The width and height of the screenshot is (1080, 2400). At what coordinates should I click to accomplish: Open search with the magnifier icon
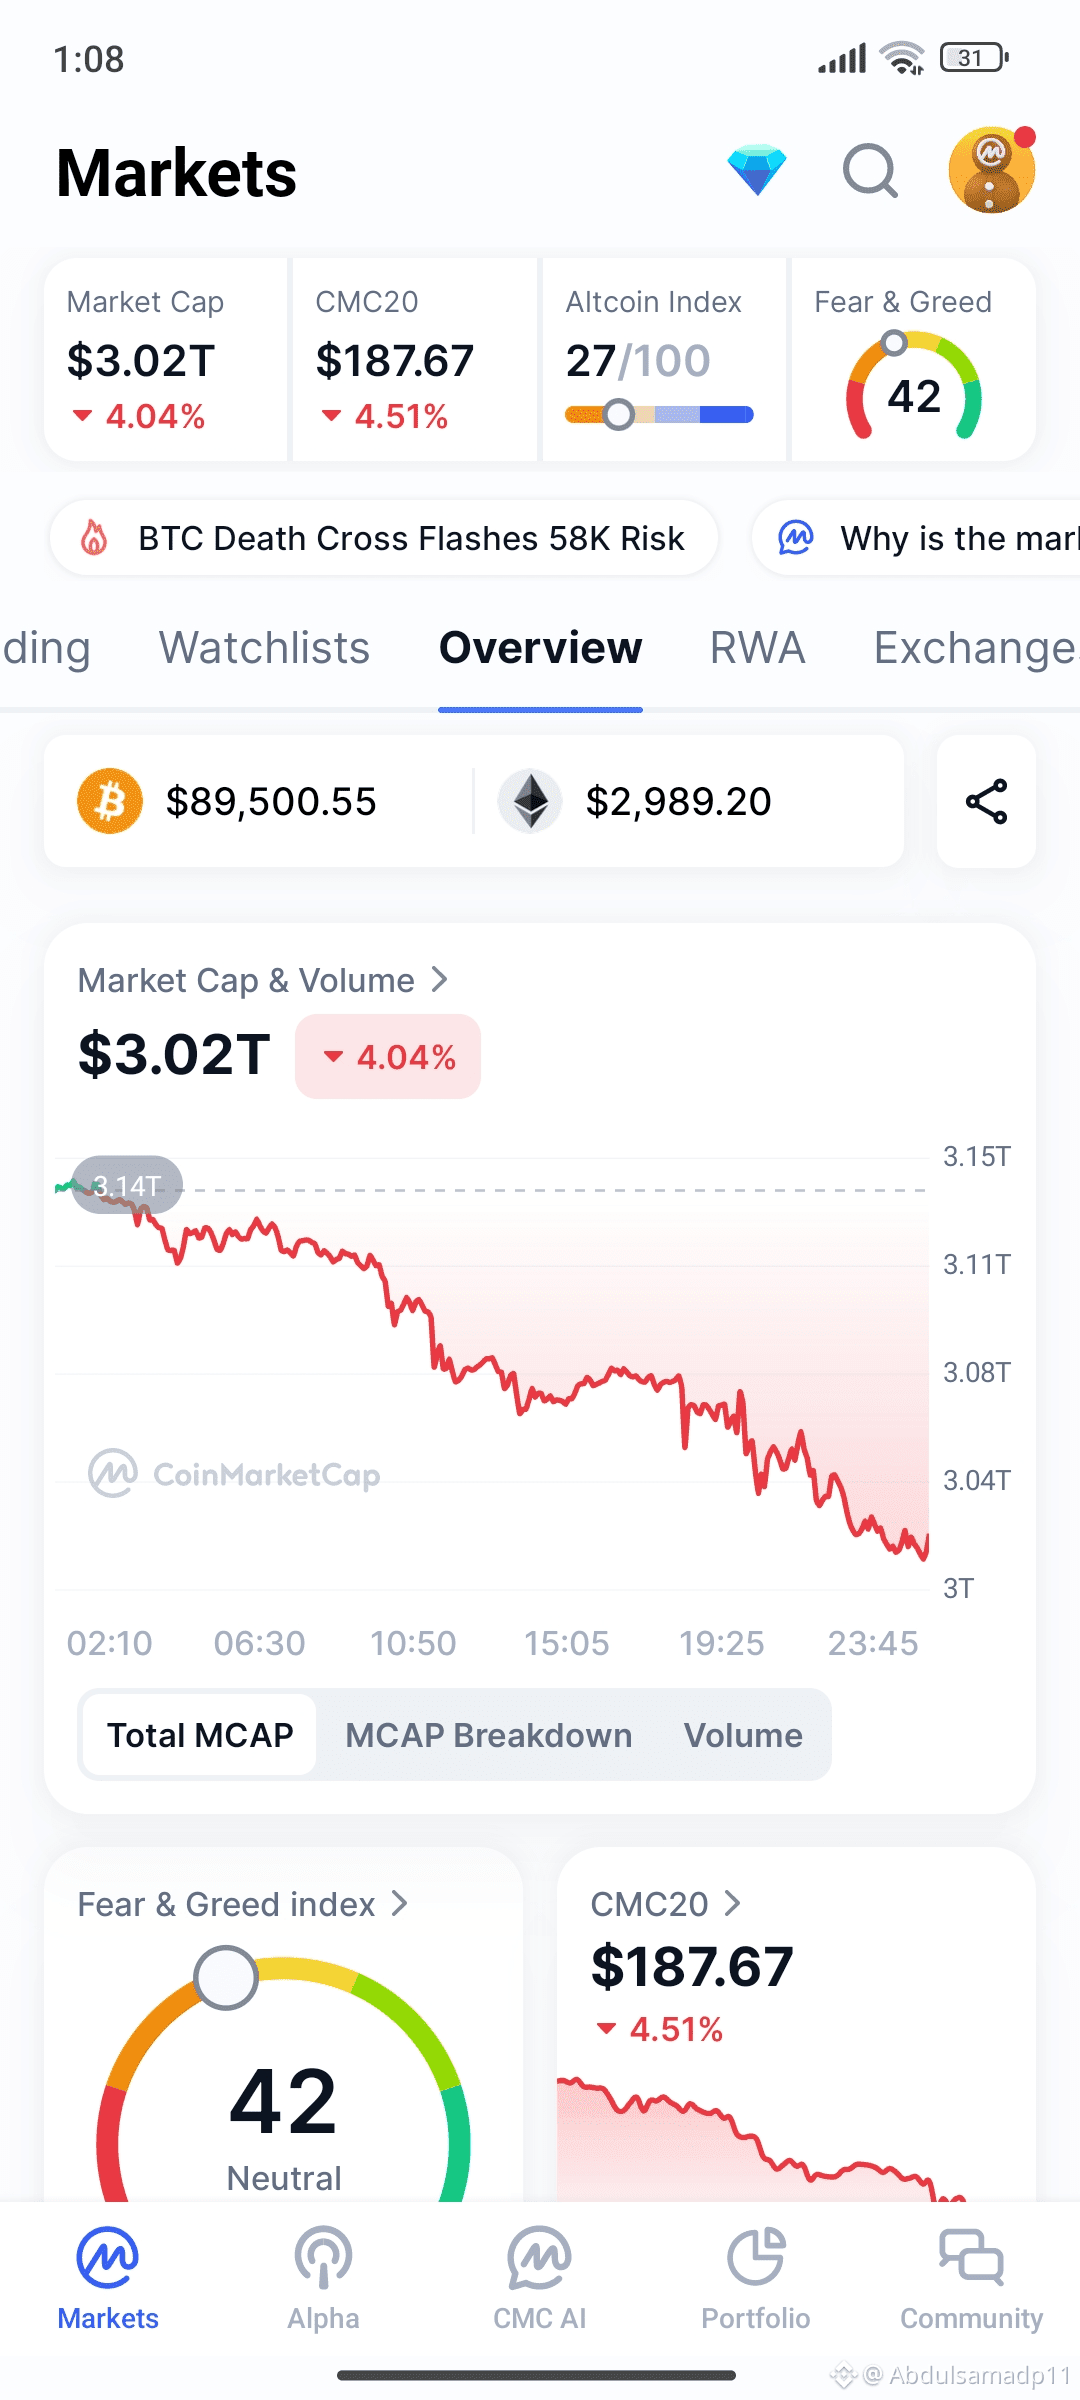click(x=870, y=171)
